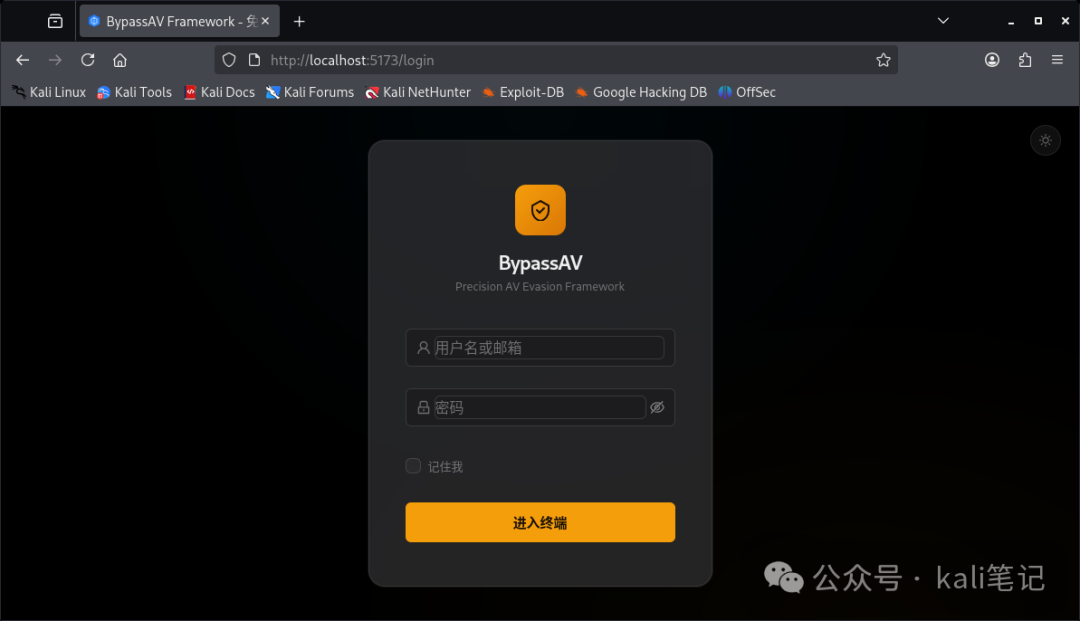Minimize the browser window

pyautogui.click(x=1011, y=21)
